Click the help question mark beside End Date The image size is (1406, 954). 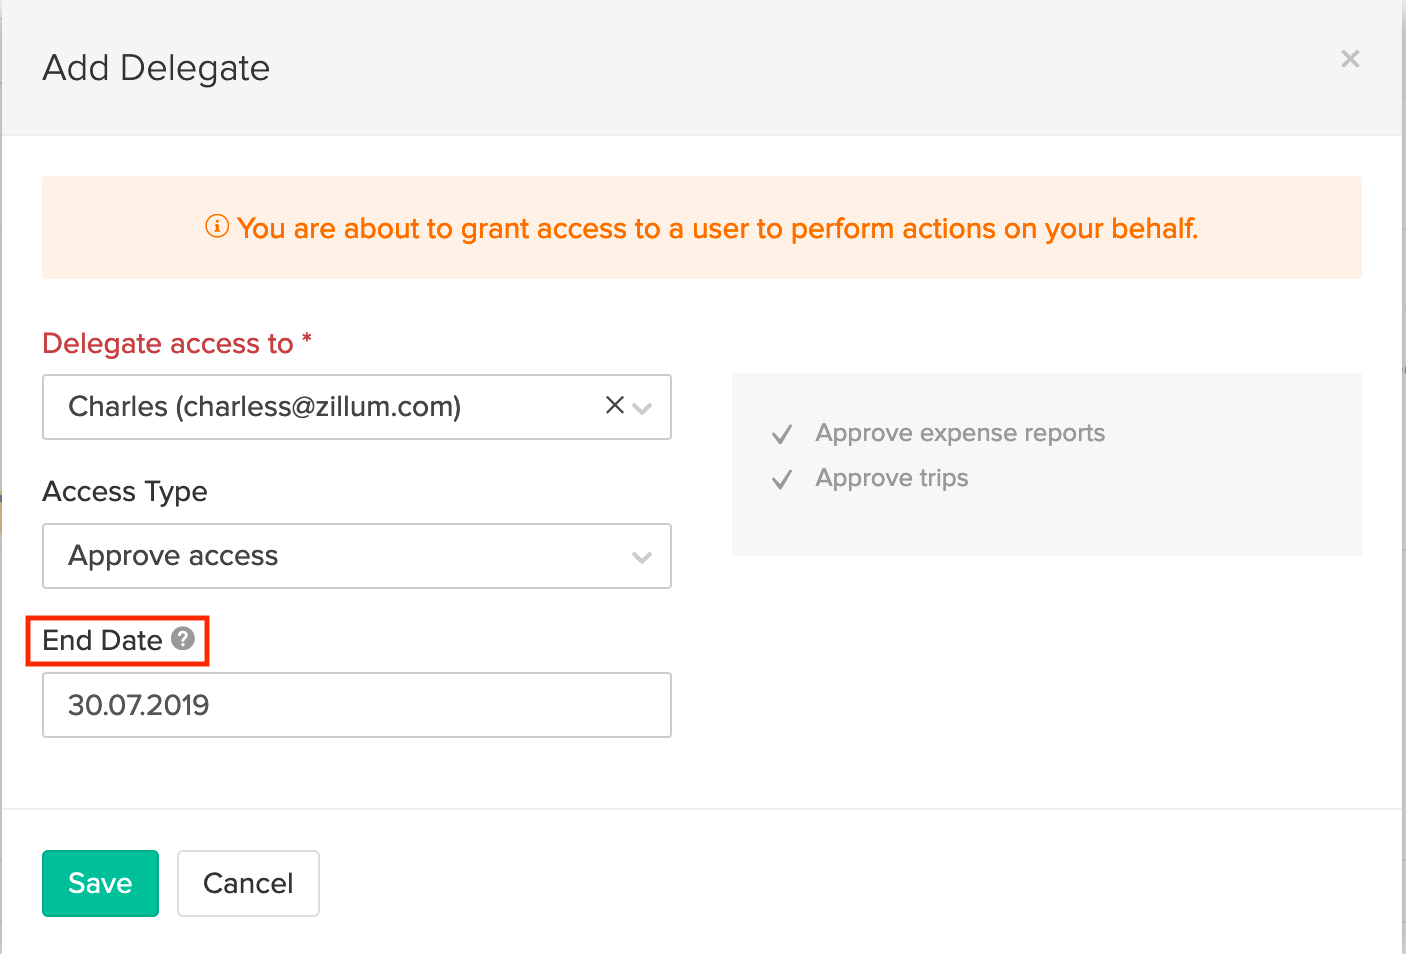click(183, 639)
